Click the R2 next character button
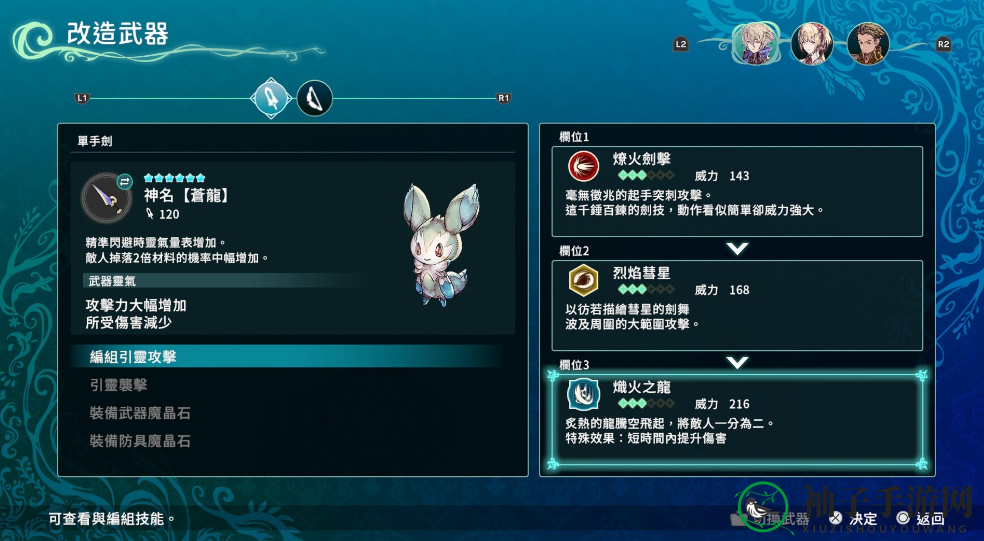This screenshot has width=984, height=541. coord(943,44)
